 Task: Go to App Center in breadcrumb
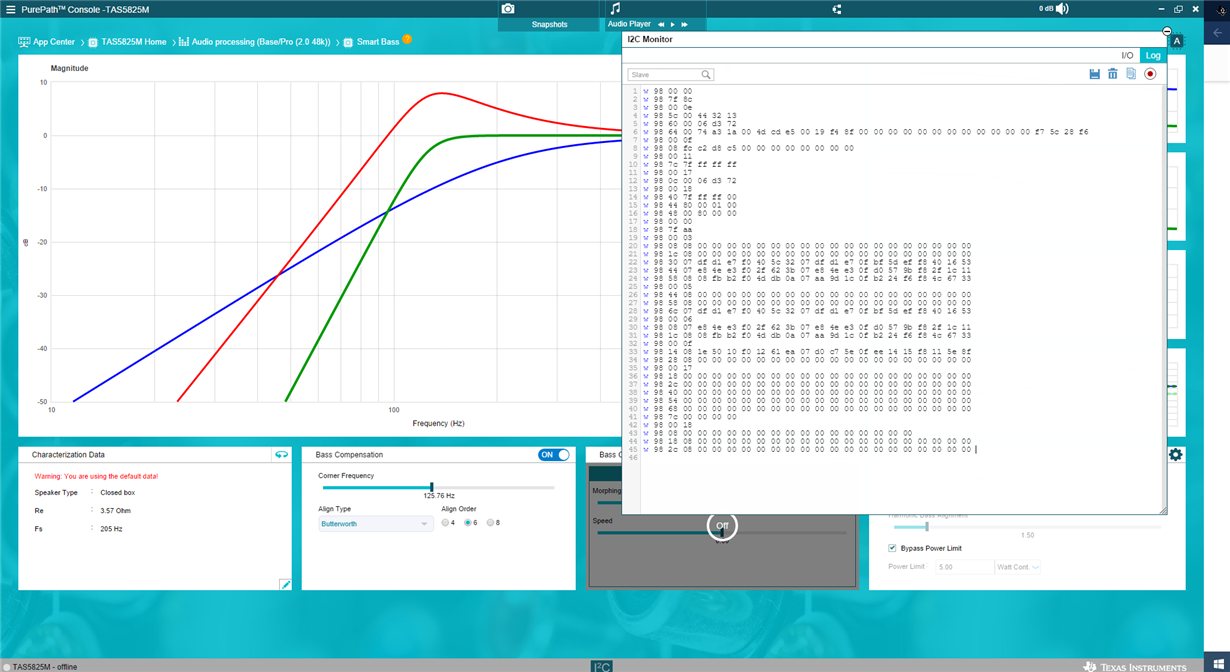(46, 42)
